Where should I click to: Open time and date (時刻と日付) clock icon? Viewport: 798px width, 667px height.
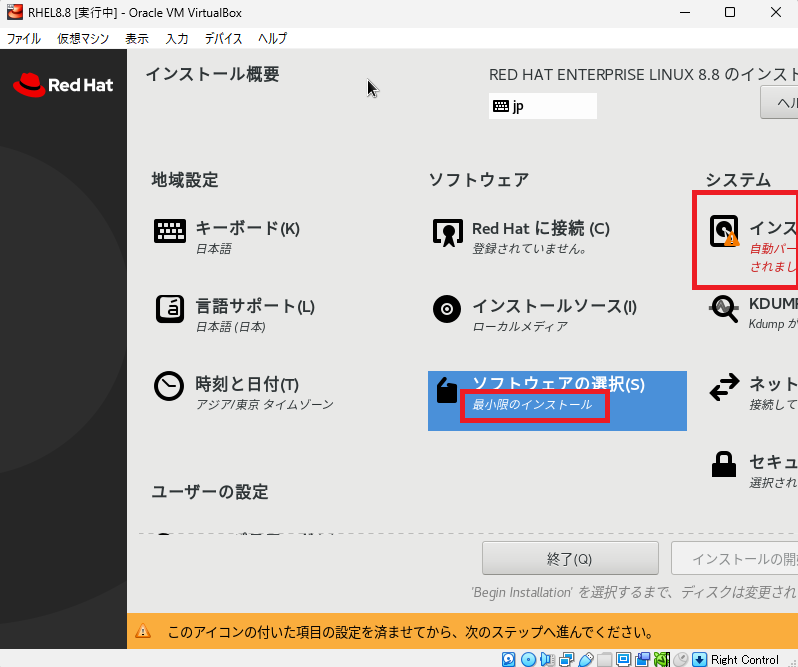pos(169,386)
